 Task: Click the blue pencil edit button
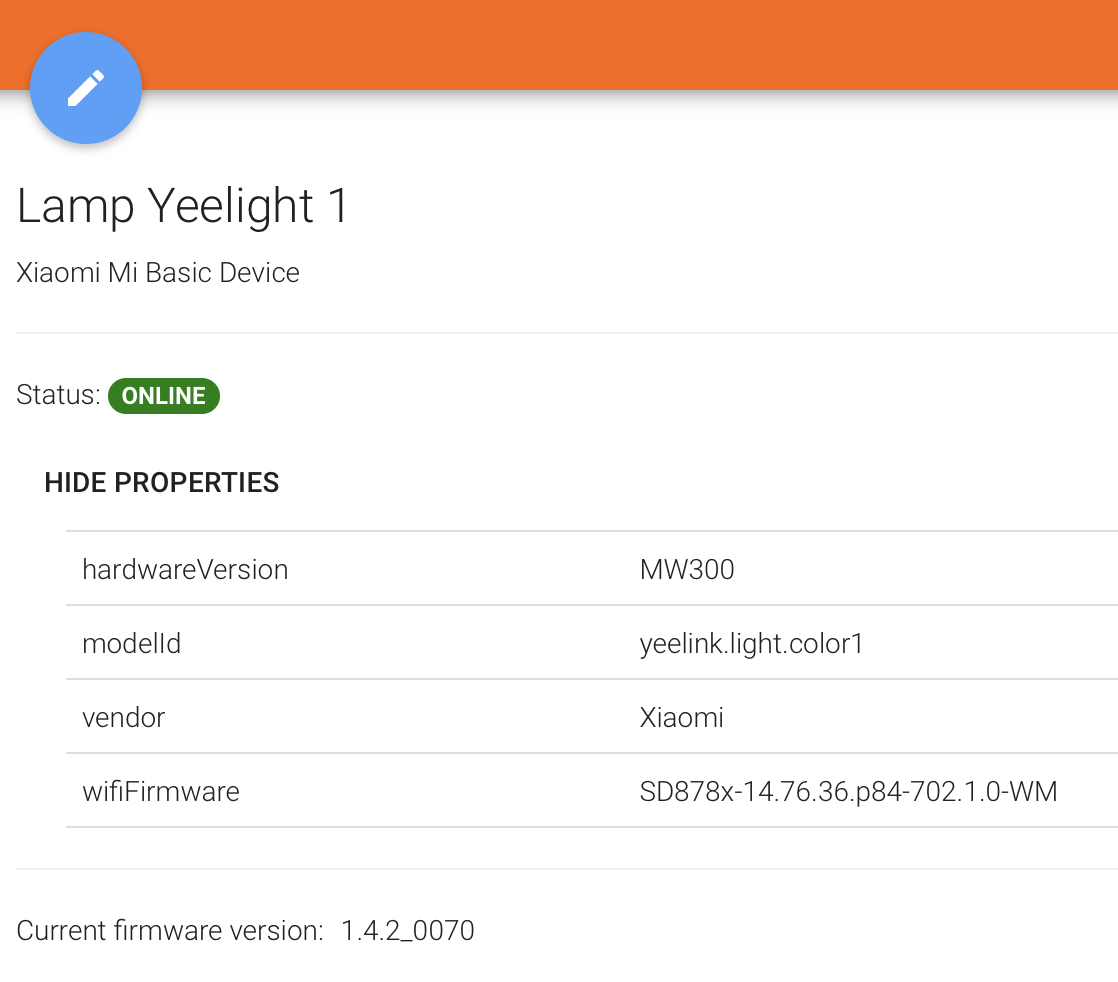pos(86,88)
